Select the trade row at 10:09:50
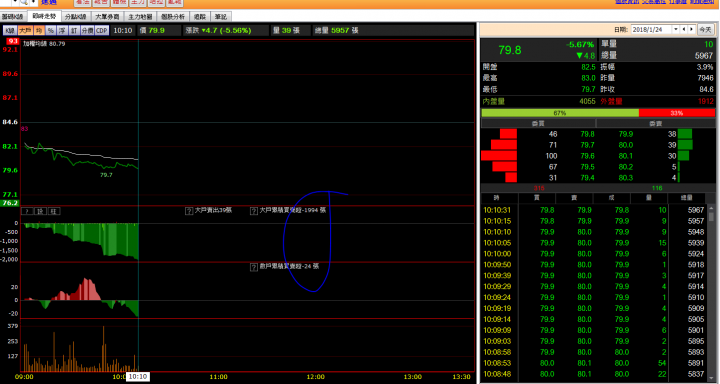 pyautogui.click(x=593, y=265)
